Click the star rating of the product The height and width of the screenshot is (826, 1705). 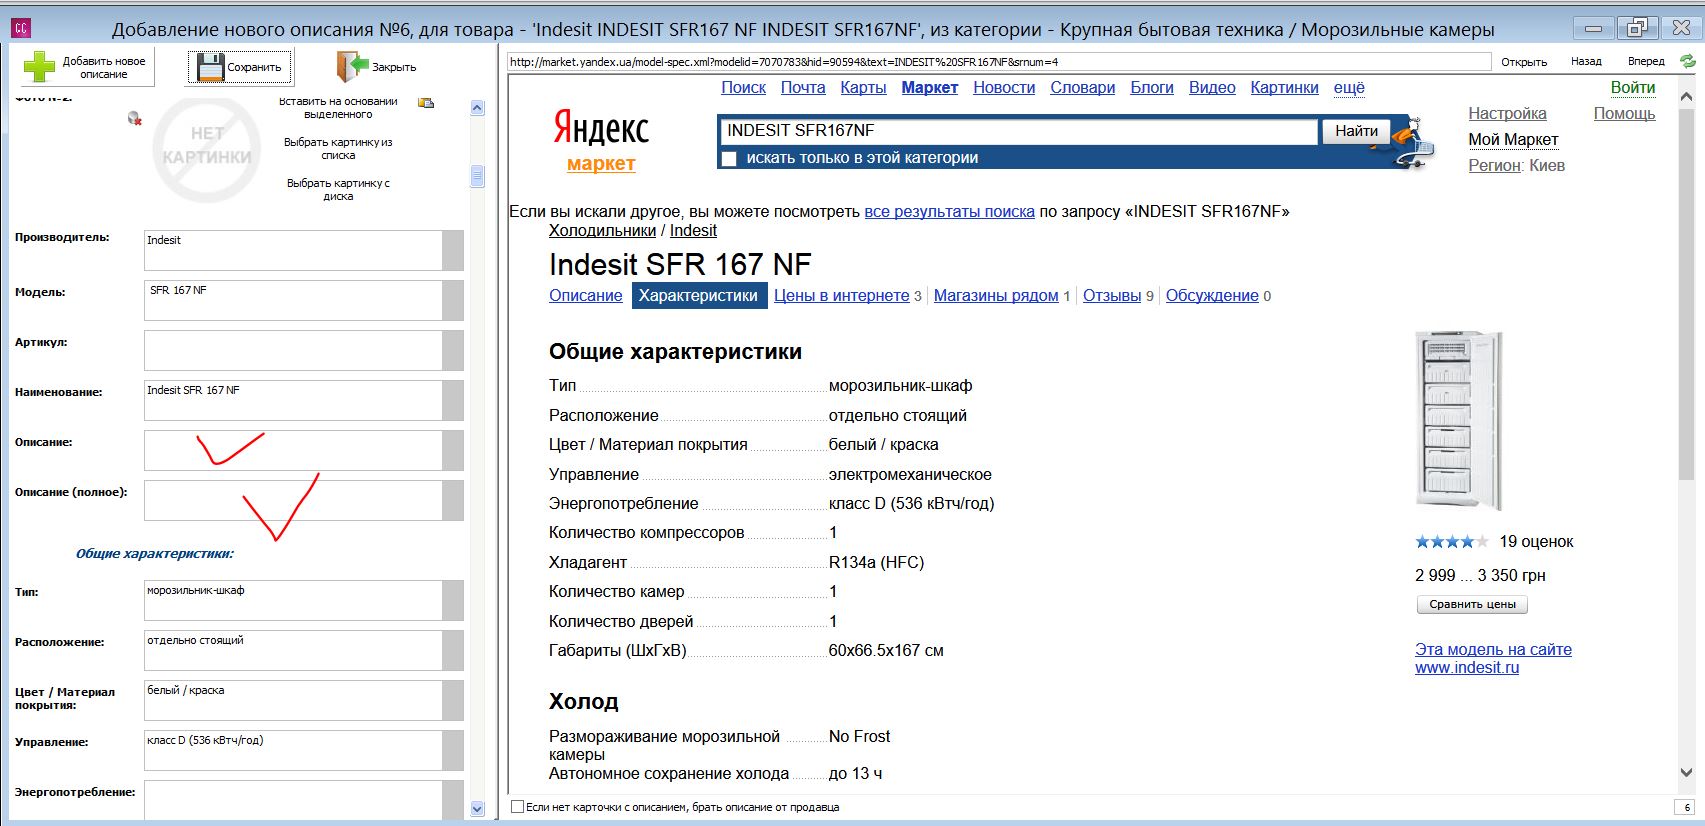click(x=1452, y=542)
